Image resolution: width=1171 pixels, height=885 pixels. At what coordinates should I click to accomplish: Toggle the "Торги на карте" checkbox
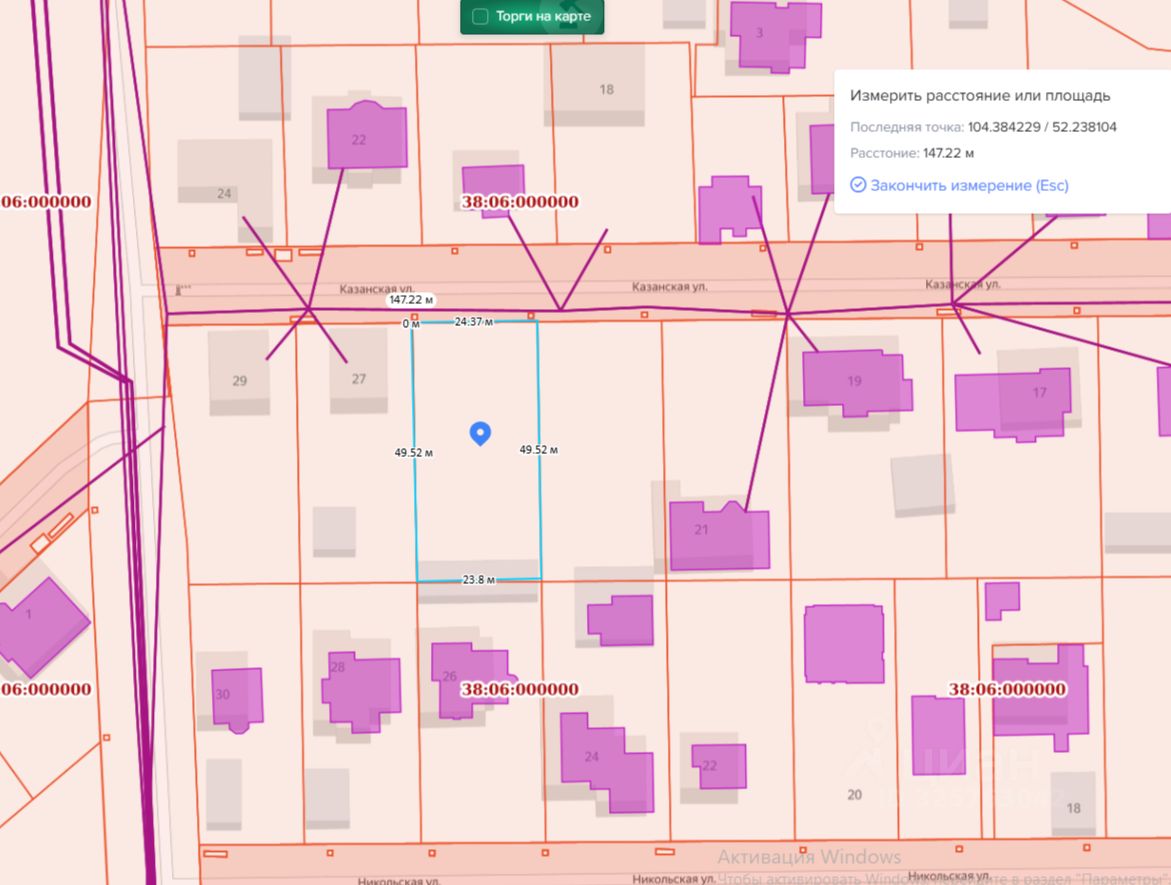(x=480, y=16)
